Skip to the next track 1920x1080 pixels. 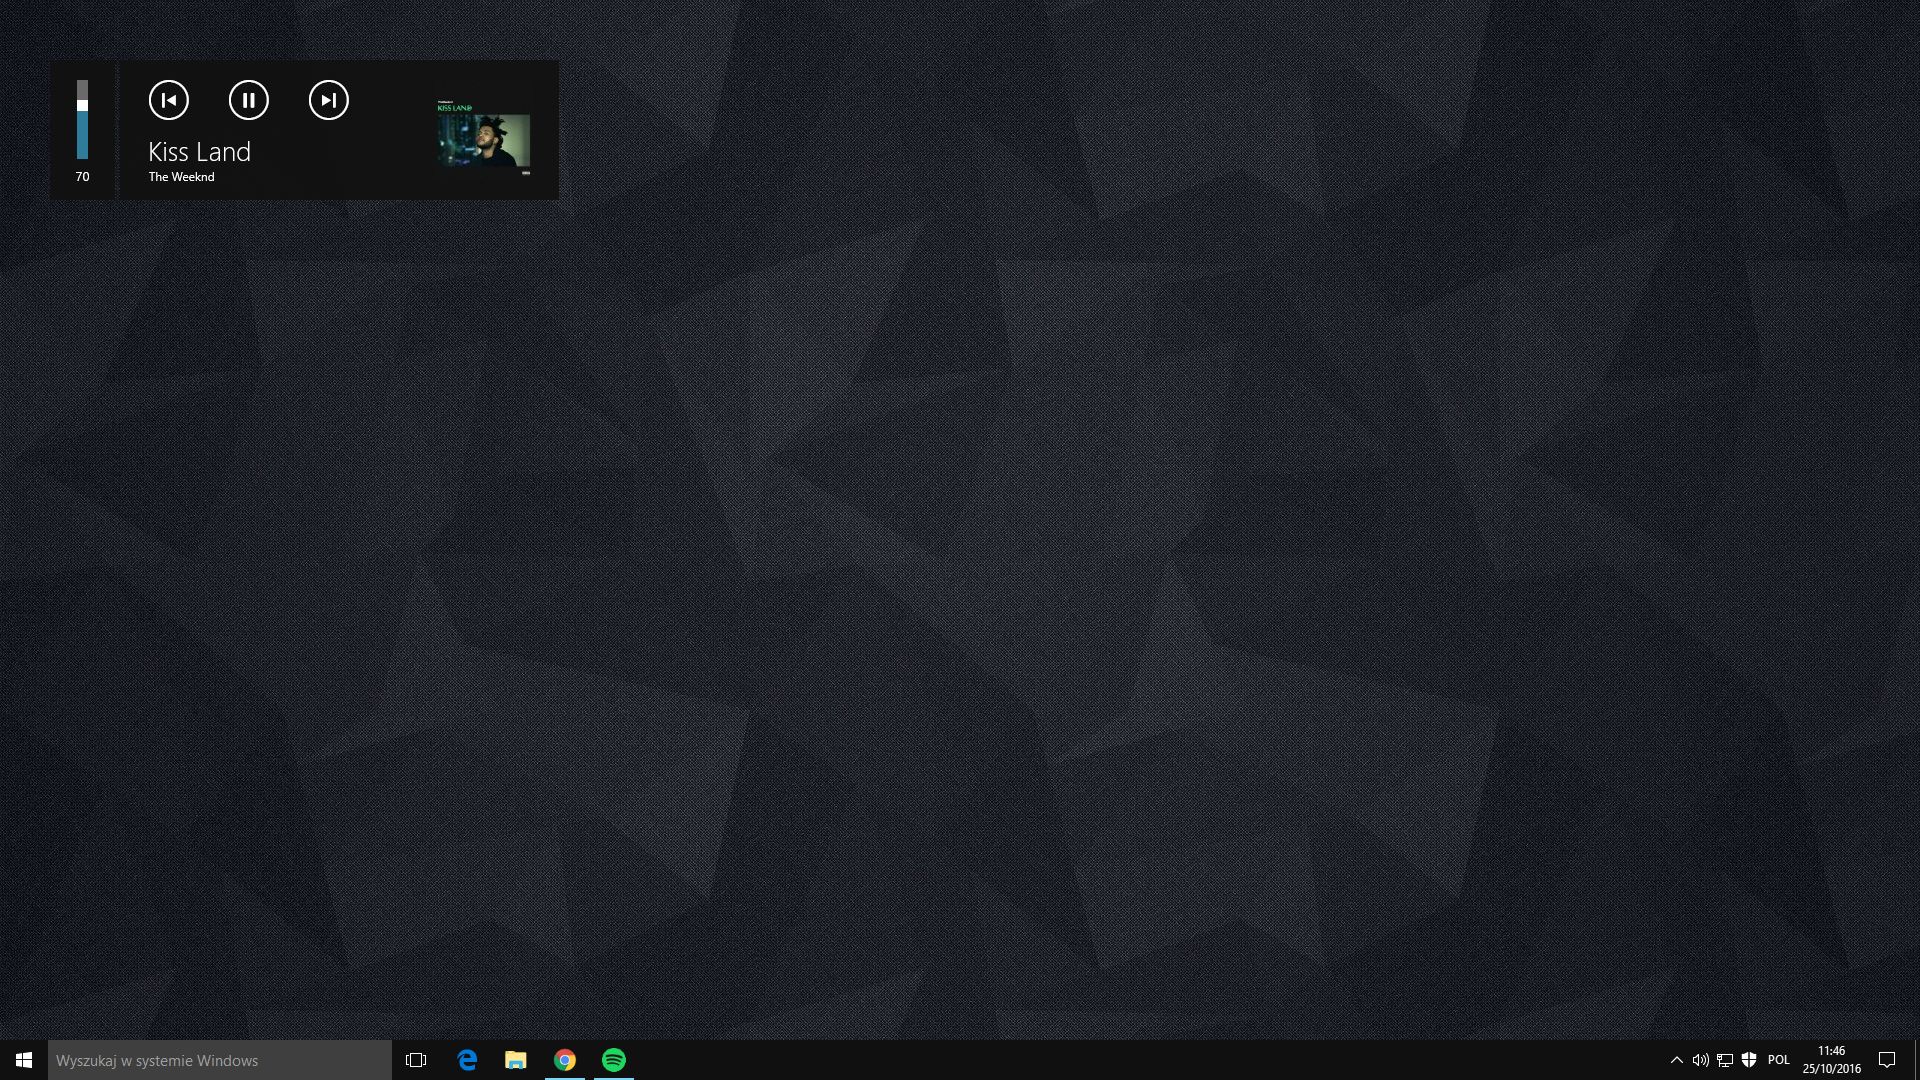[328, 100]
